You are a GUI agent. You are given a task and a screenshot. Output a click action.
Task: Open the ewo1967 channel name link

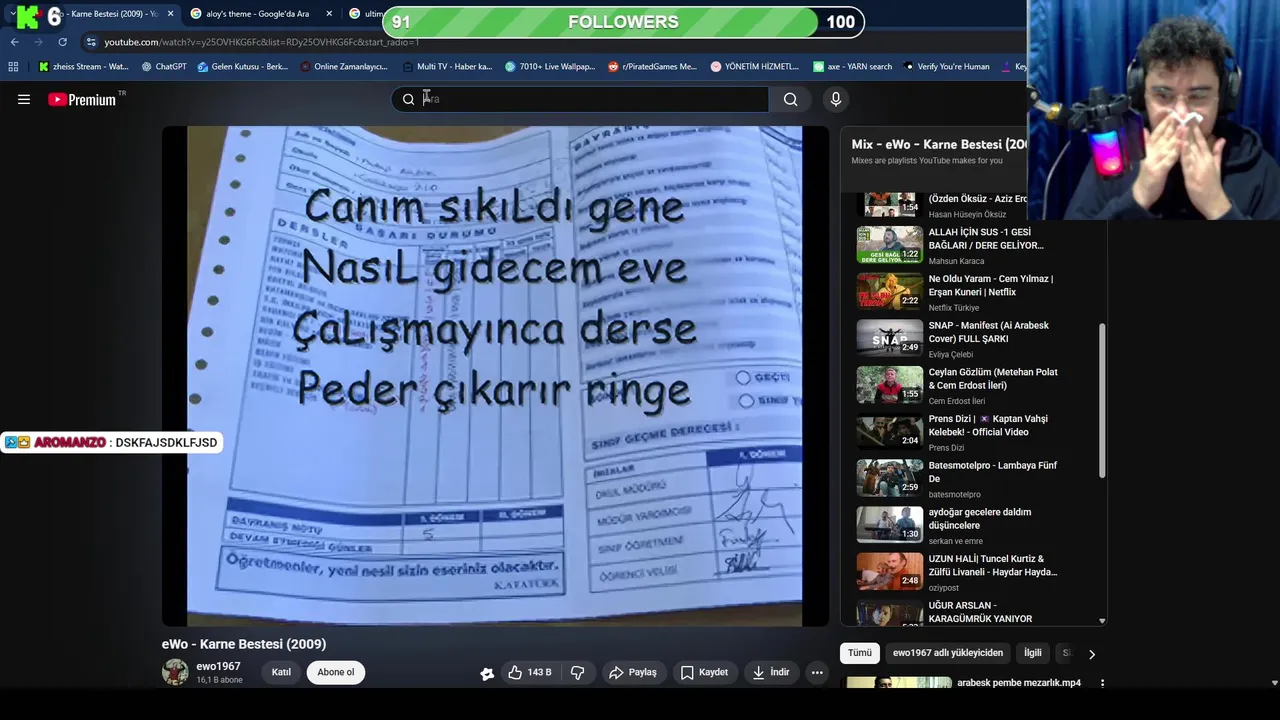point(218,666)
